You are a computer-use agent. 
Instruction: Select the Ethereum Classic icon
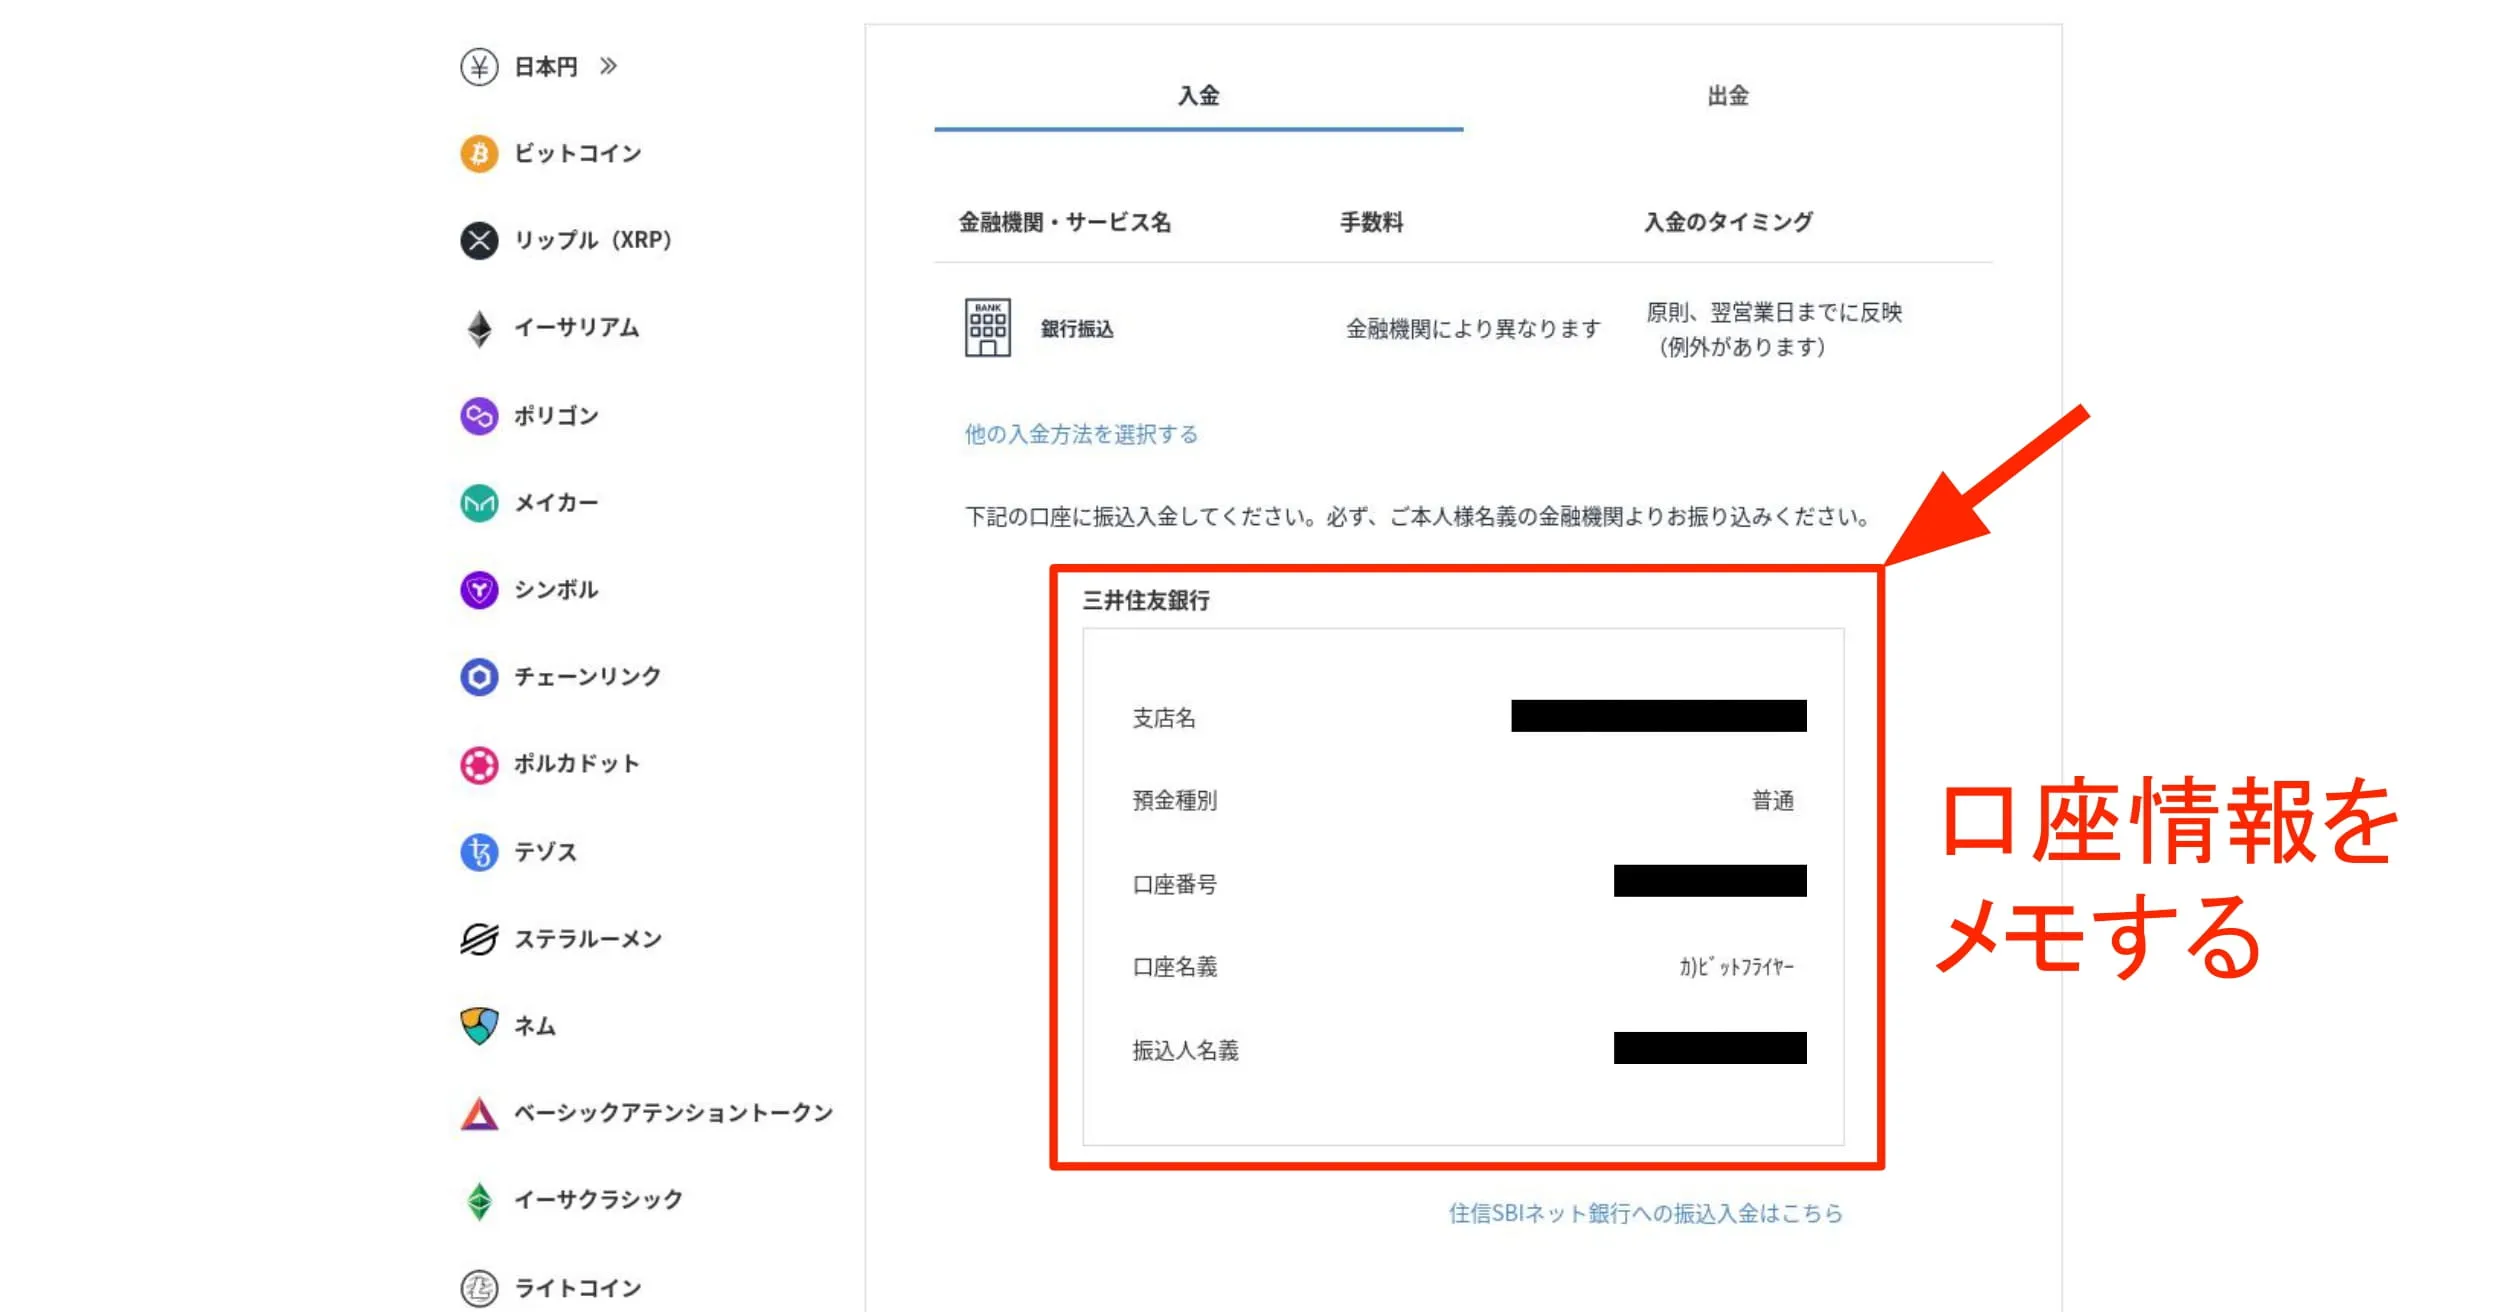tap(480, 1199)
